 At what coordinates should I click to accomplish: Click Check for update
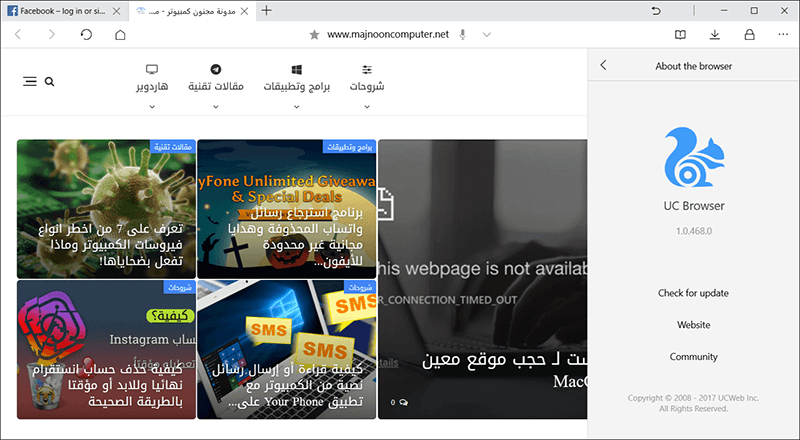(x=693, y=293)
